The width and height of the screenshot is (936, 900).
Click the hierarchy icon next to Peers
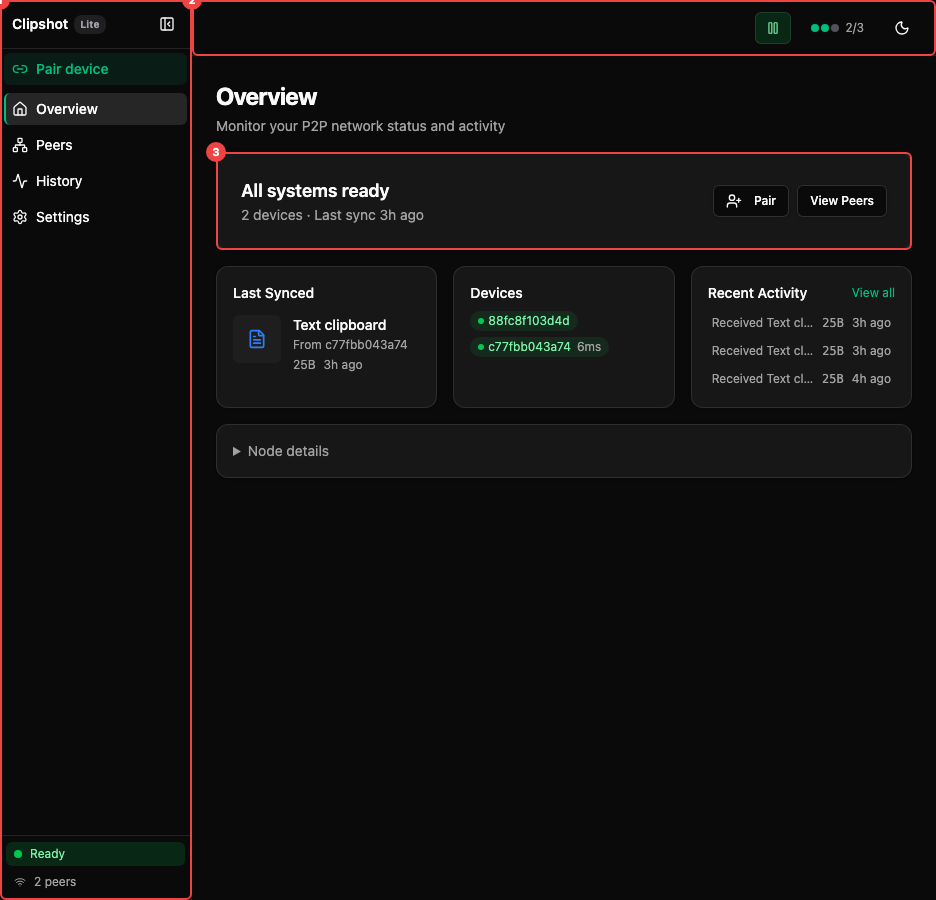pyautogui.click(x=20, y=145)
